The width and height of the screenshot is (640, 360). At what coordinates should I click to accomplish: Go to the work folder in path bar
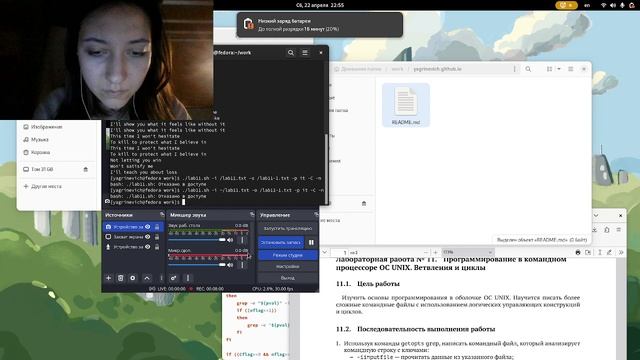point(397,69)
